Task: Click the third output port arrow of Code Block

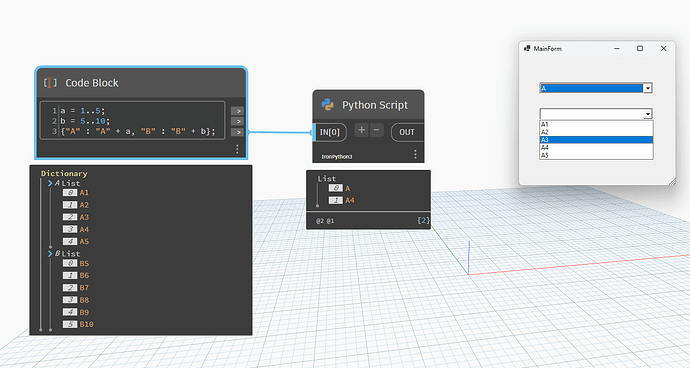Action: [237, 132]
